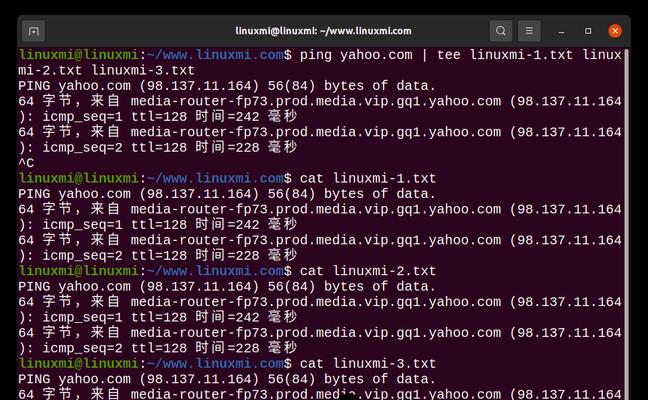
Task: Click the first PING yahoo.com output line
Action: coord(227,86)
